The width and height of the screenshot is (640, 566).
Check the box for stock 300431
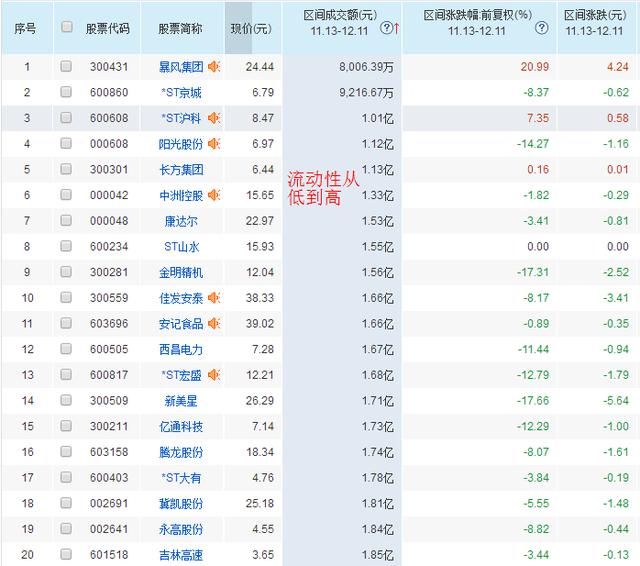coord(66,66)
